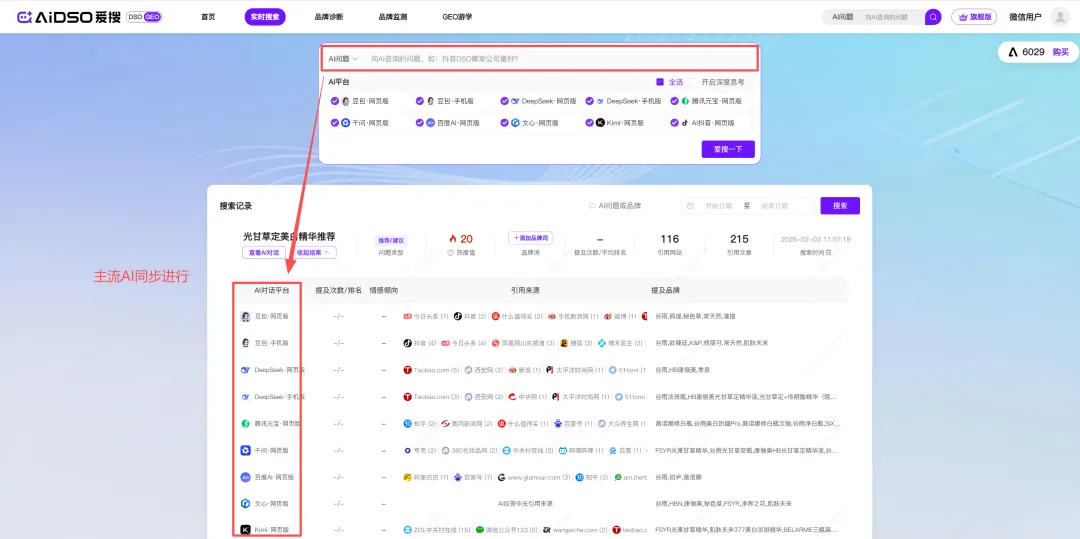Click the 推荐/建议 question type tag

click(391, 240)
